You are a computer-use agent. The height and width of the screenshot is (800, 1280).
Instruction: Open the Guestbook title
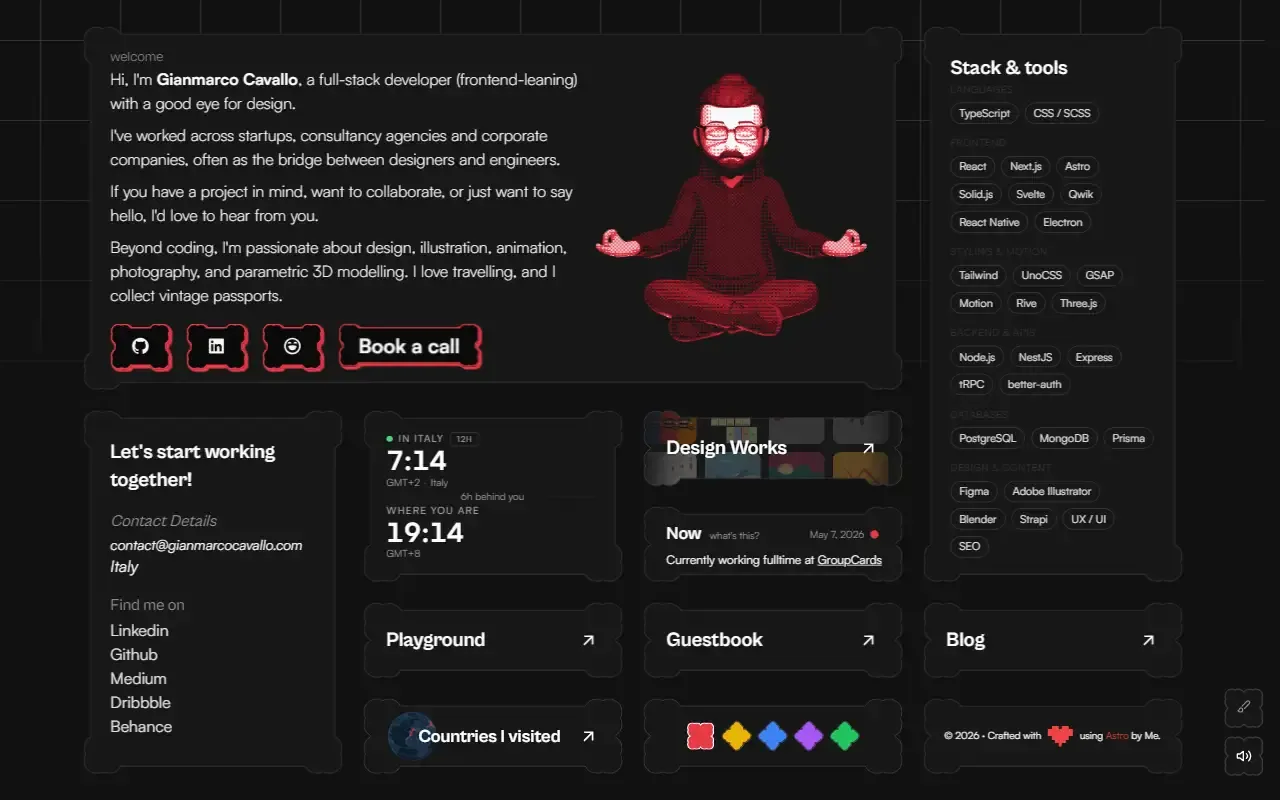[x=714, y=640]
